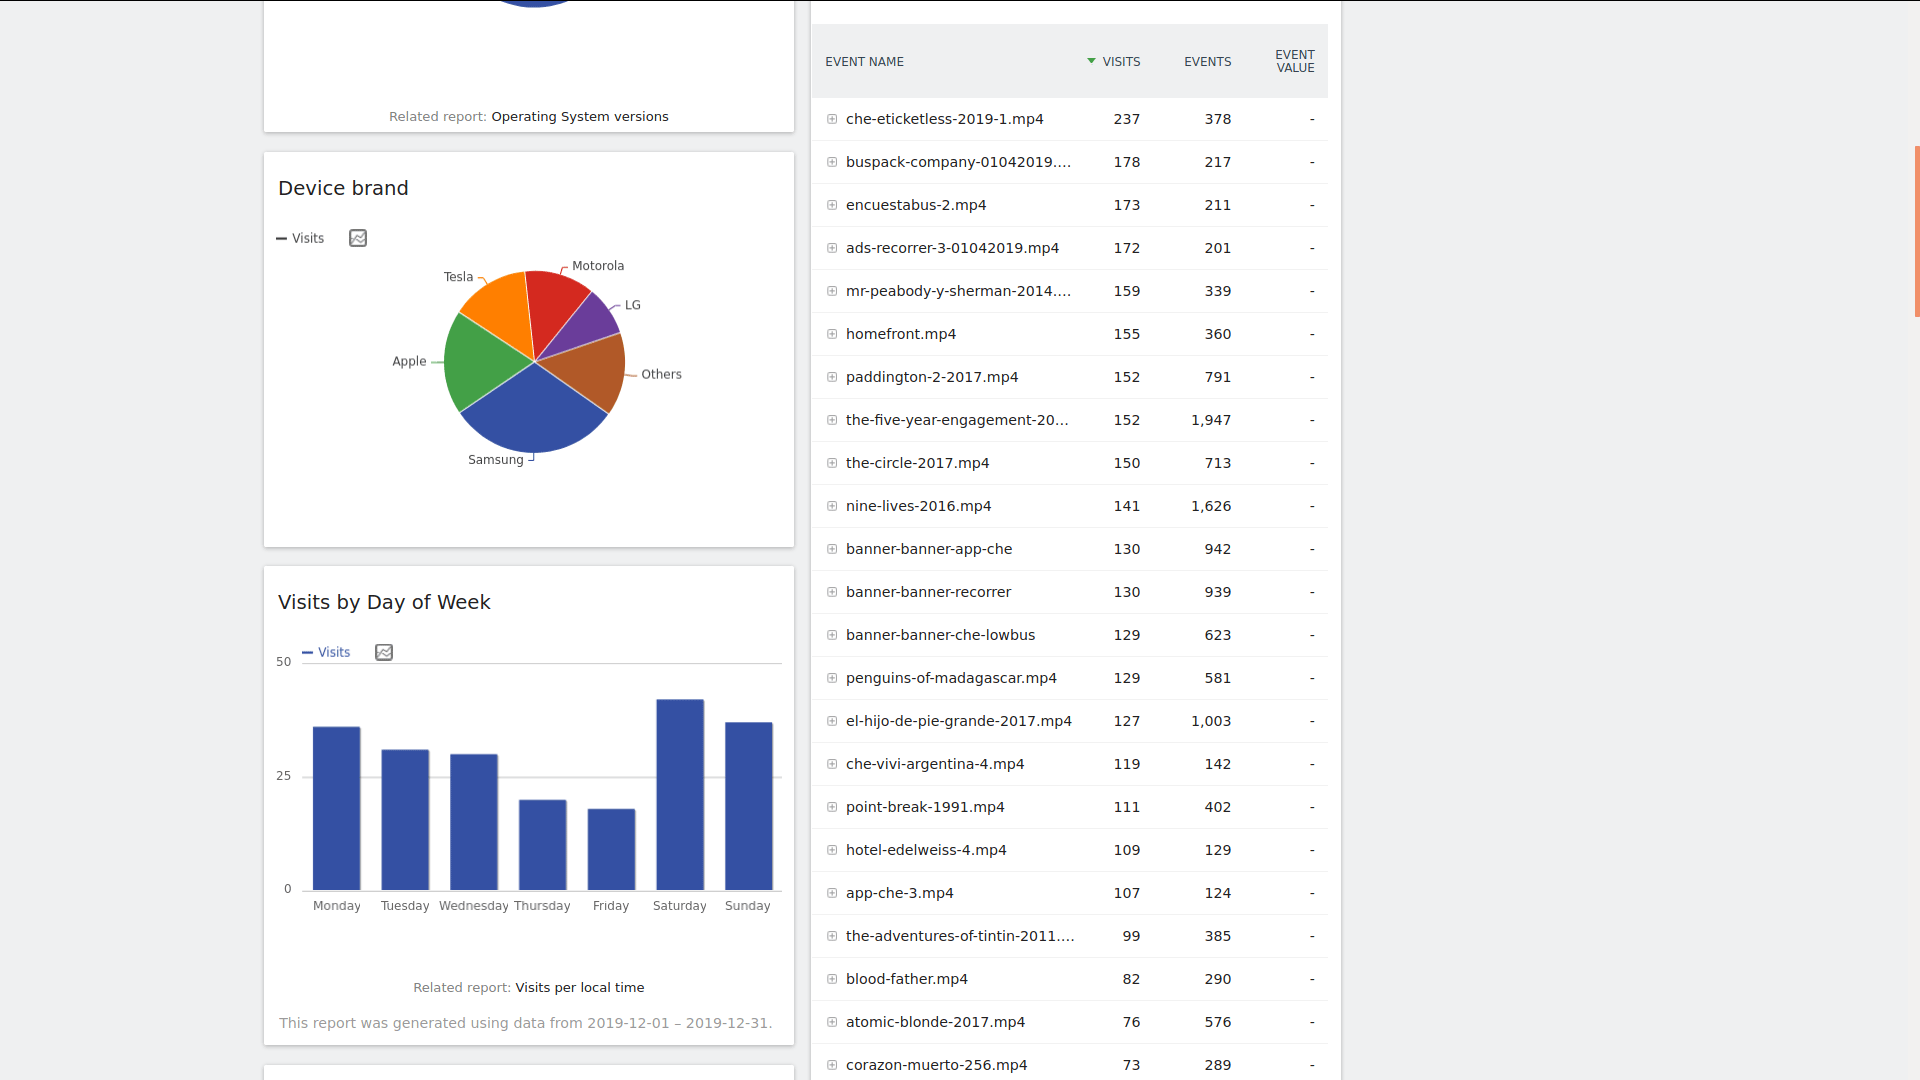The width and height of the screenshot is (1920, 1080).
Task: Click plus icon beside point-break-1991.mp4
Action: pos(832,807)
